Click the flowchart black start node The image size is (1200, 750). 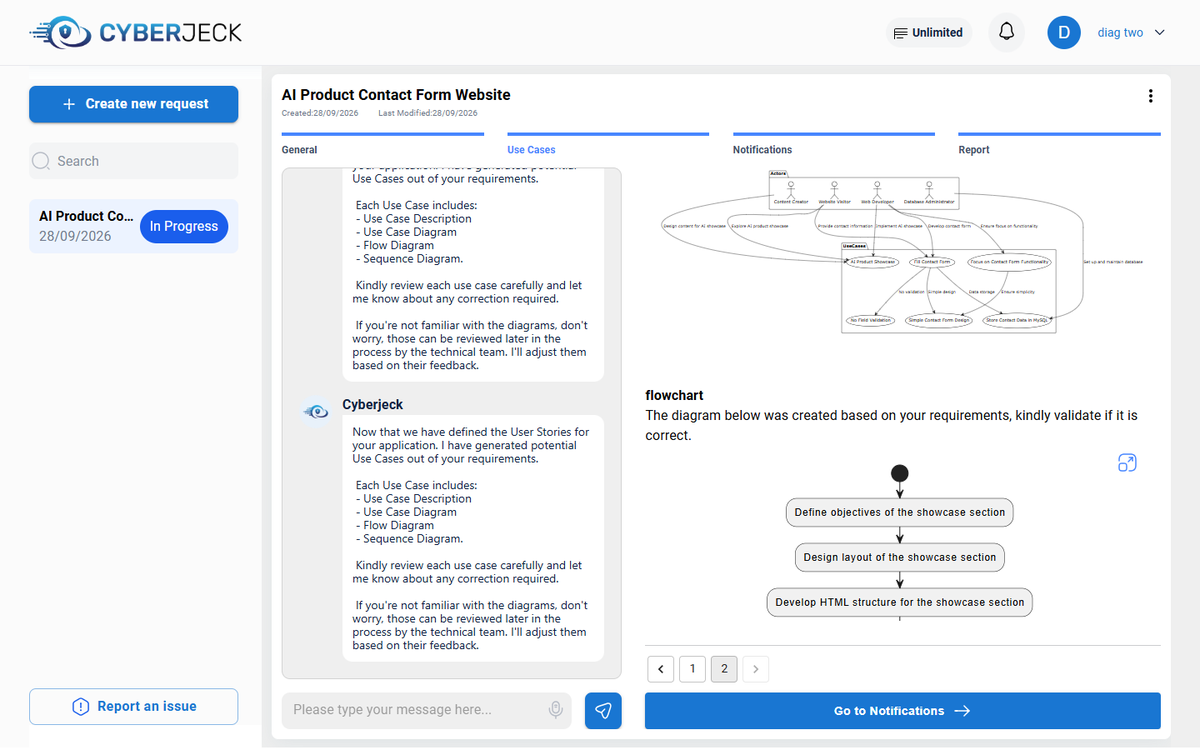click(x=899, y=473)
